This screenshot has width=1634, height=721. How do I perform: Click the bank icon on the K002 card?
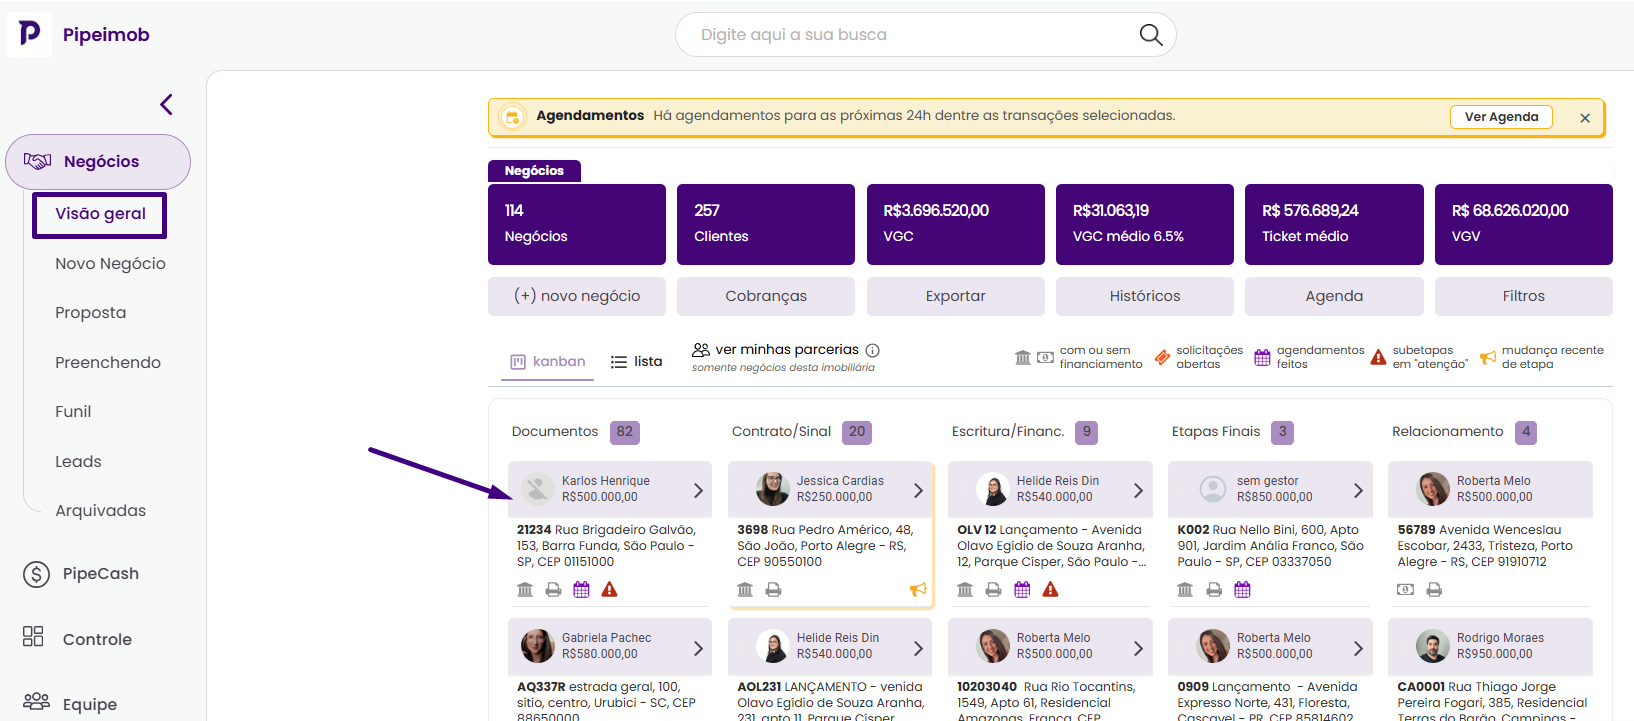pyautogui.click(x=1185, y=590)
